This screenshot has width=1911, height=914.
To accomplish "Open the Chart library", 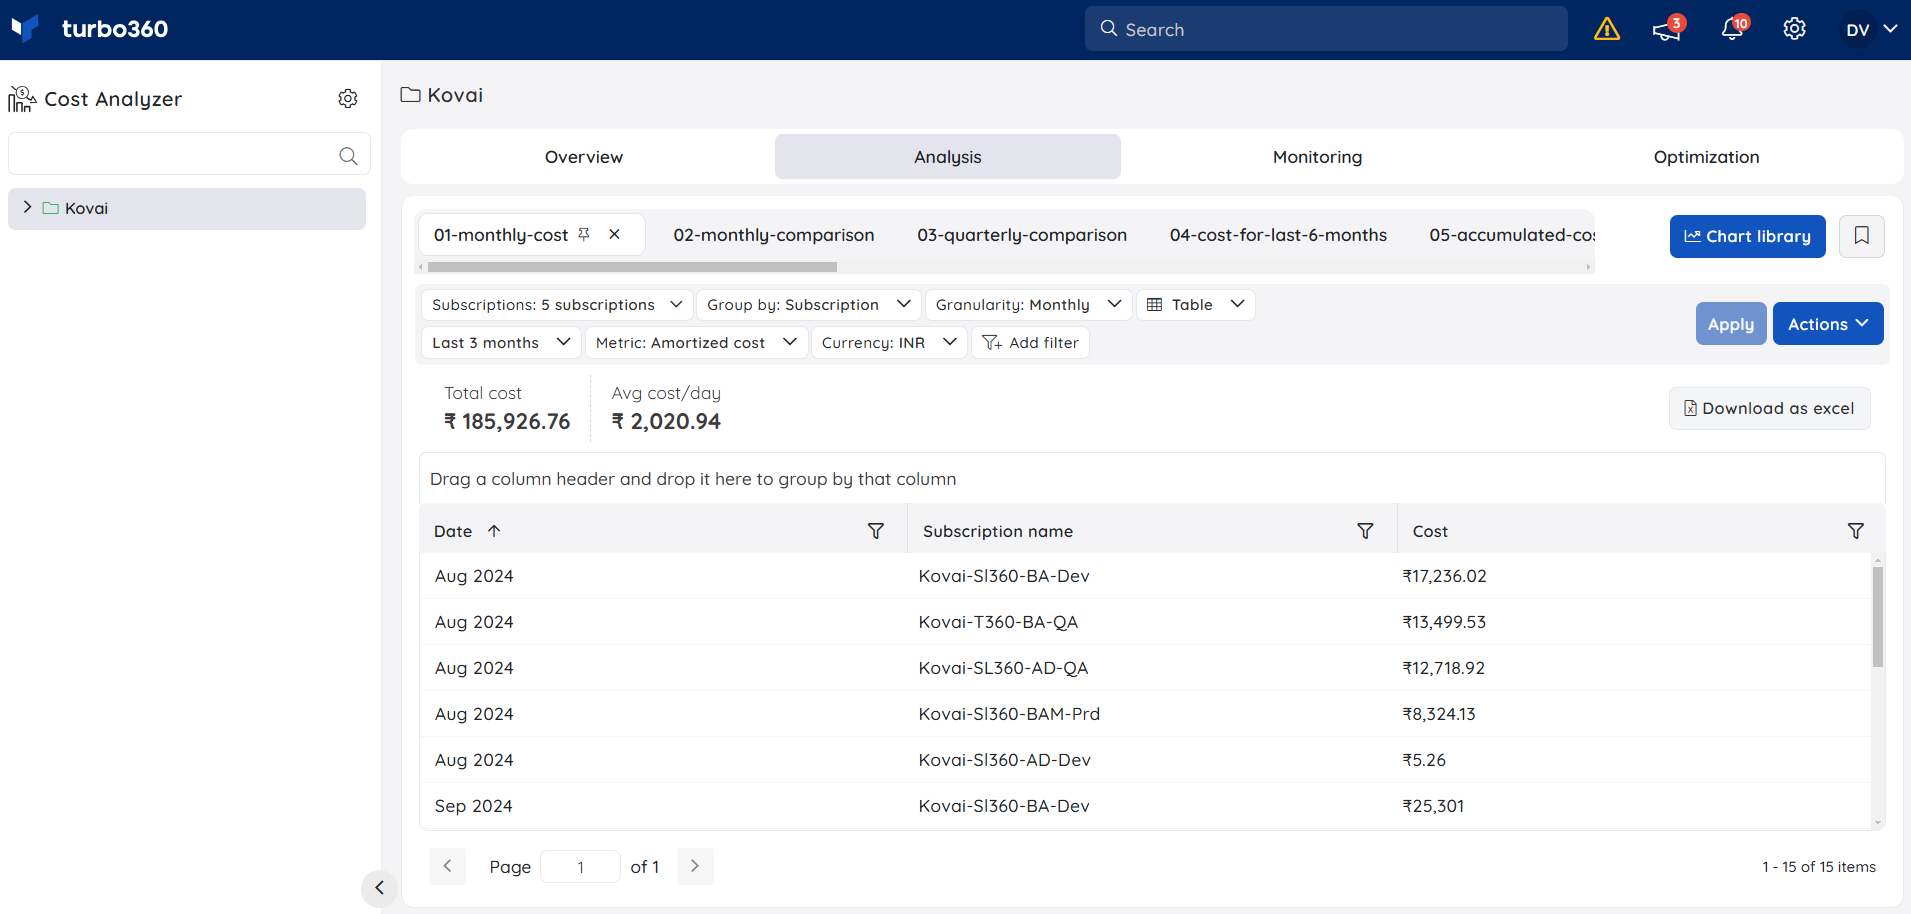I will coord(1747,236).
